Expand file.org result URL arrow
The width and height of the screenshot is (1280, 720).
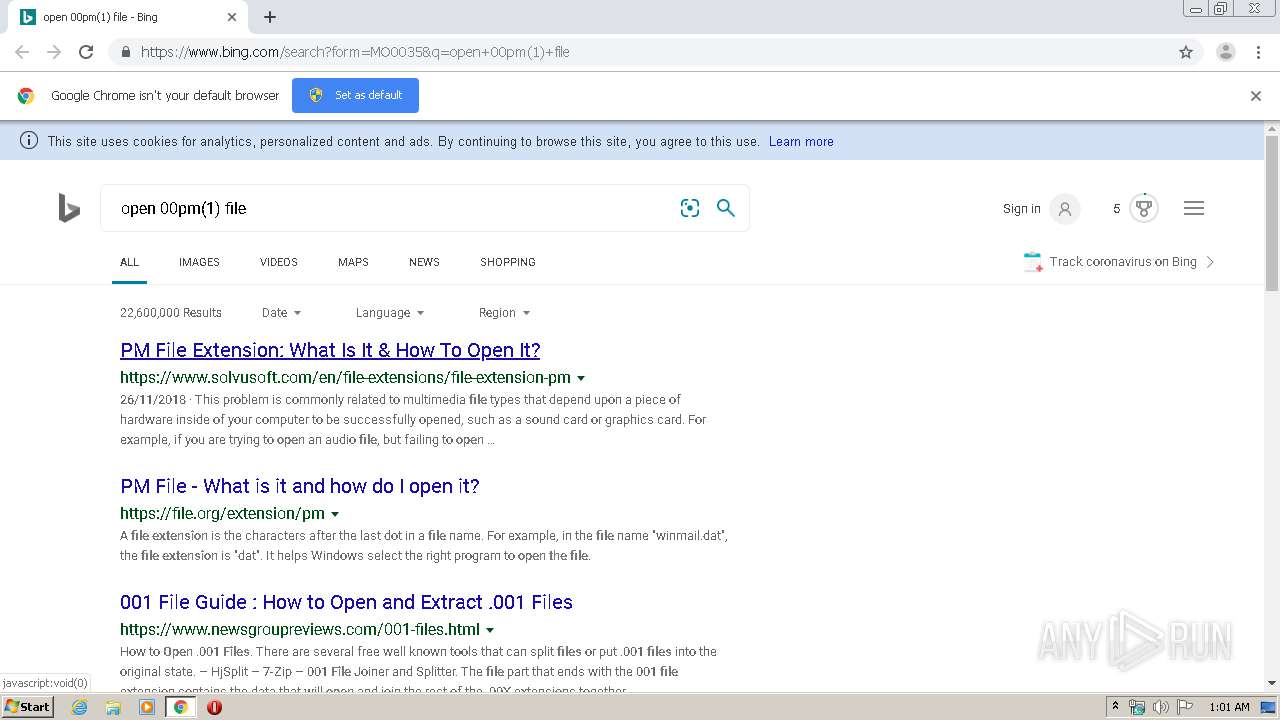point(335,514)
